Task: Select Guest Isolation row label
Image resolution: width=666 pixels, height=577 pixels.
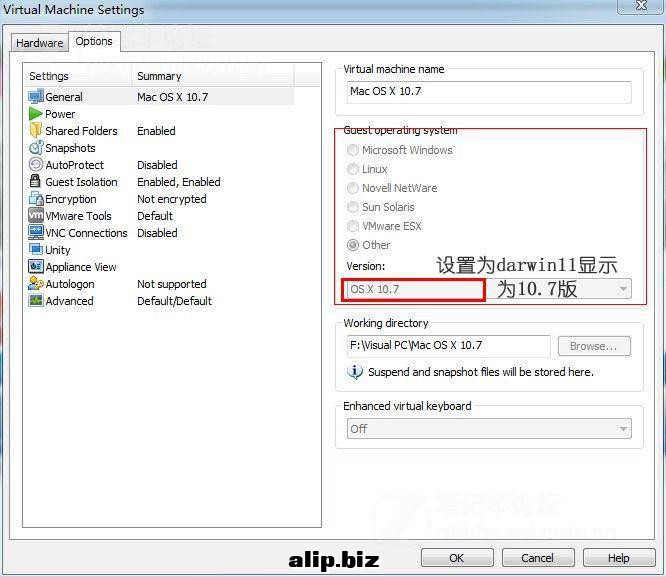Action: (82, 182)
